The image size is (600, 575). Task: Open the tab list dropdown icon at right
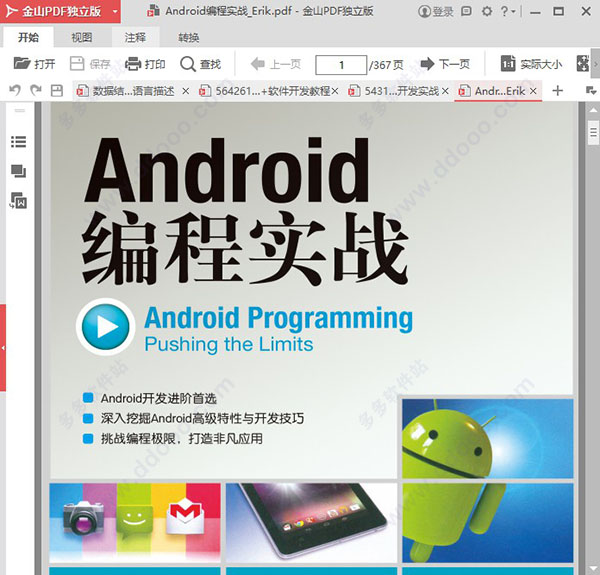[x=591, y=91]
